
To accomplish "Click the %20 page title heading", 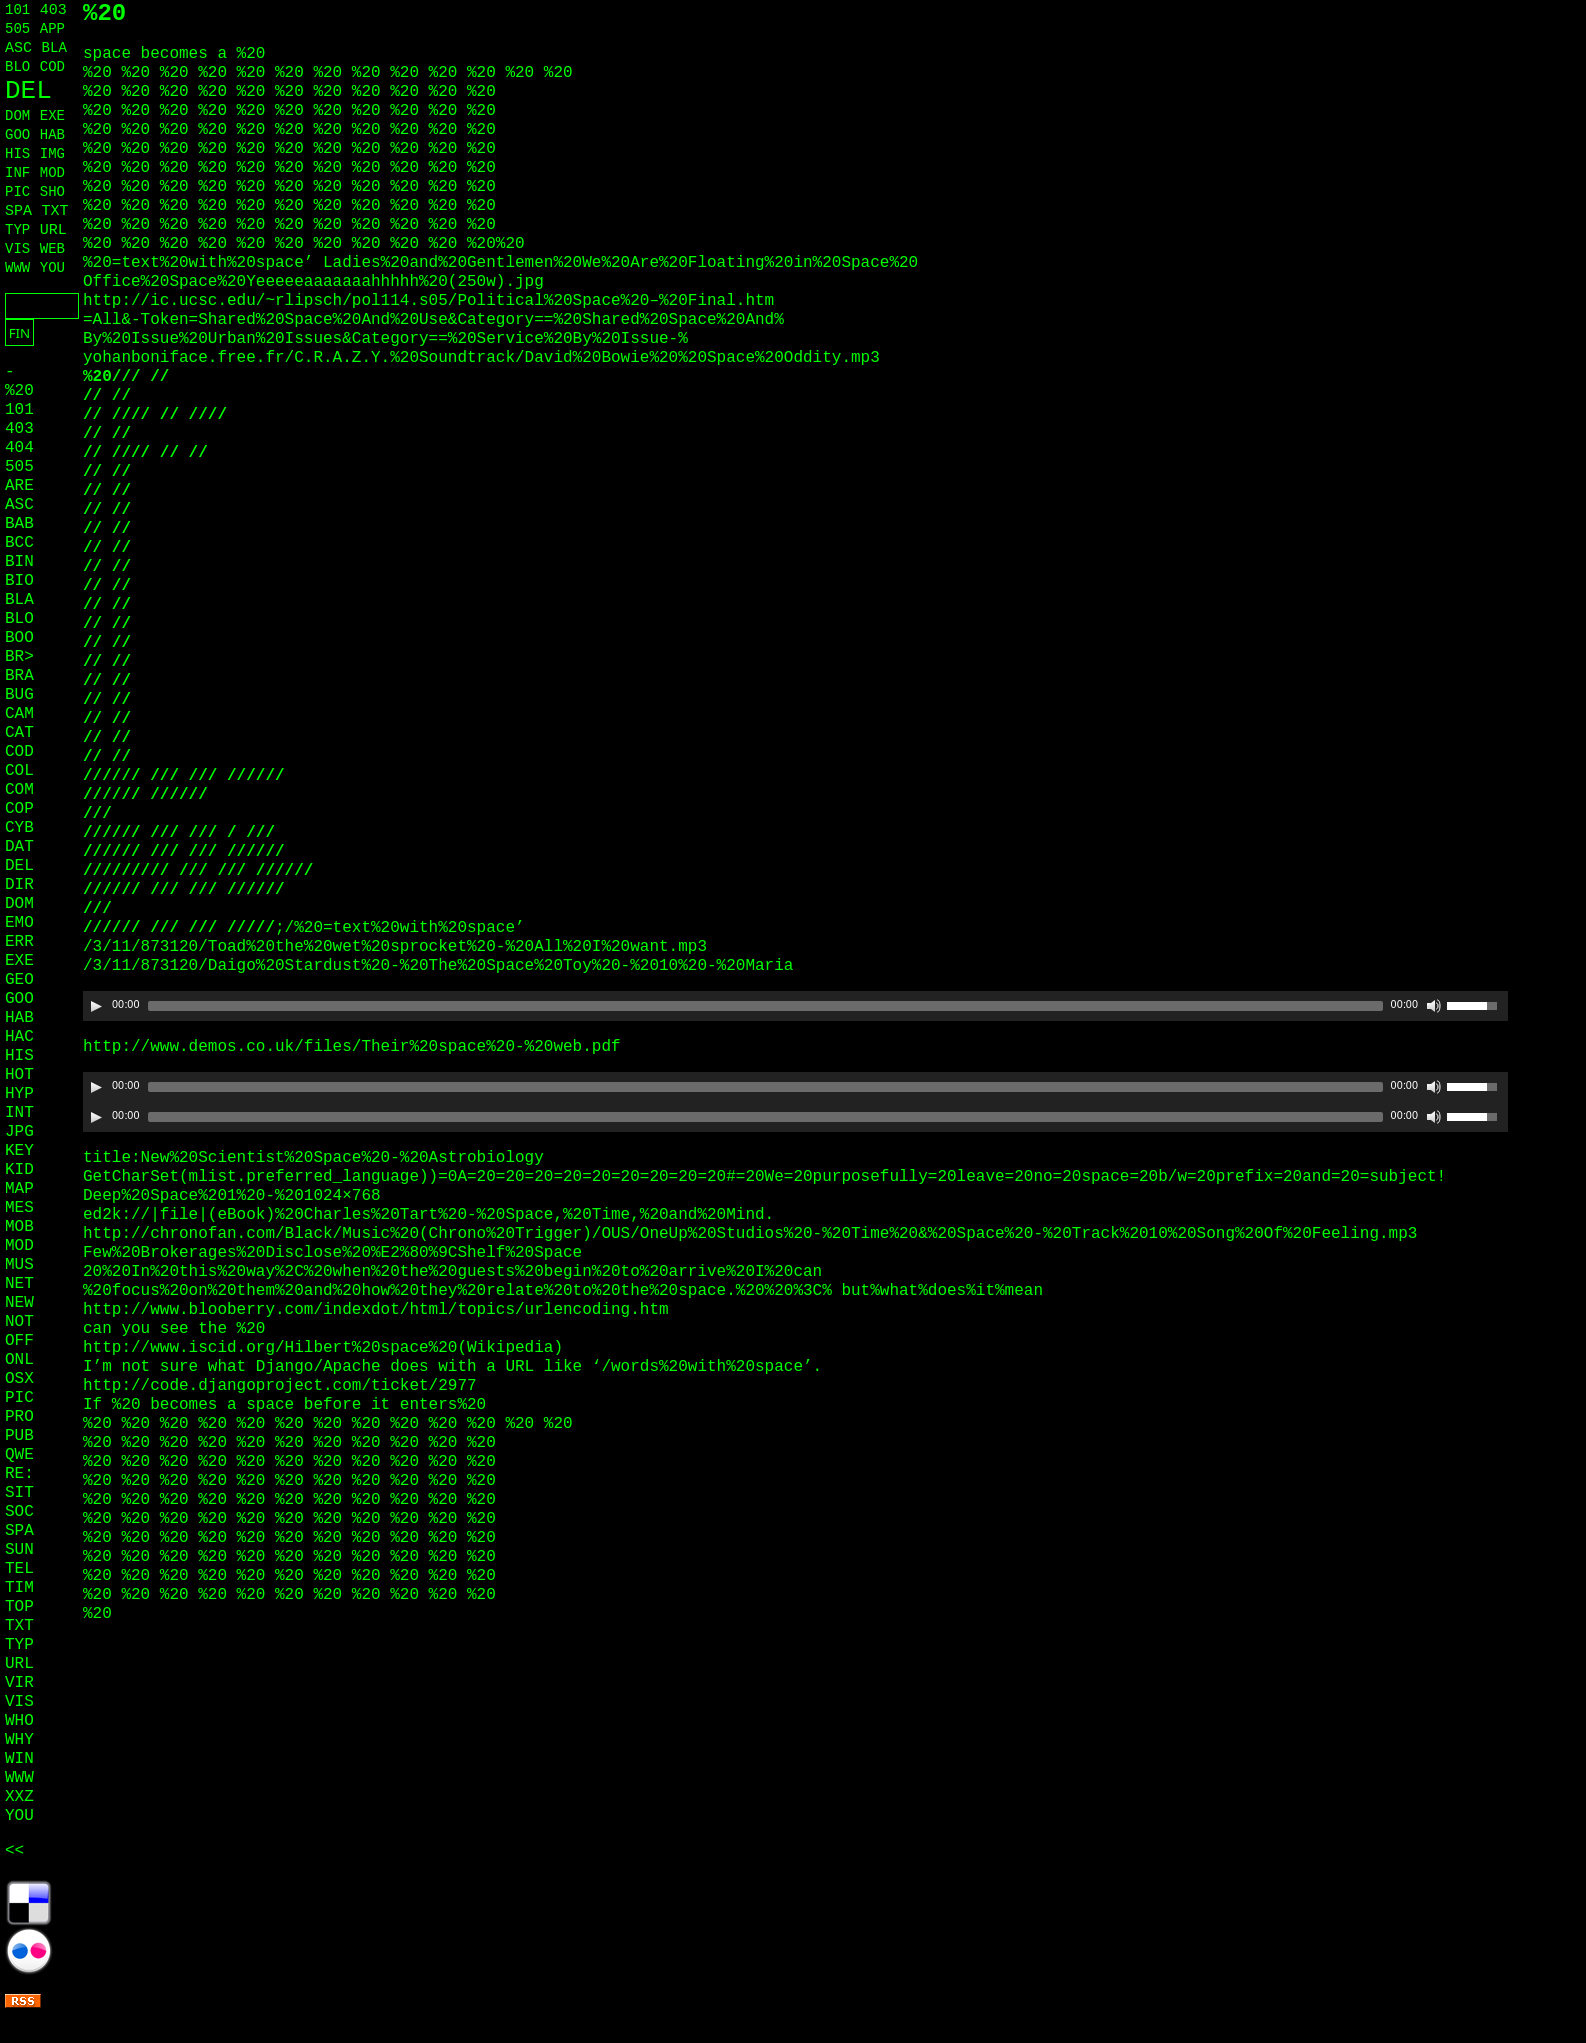I will point(104,14).
